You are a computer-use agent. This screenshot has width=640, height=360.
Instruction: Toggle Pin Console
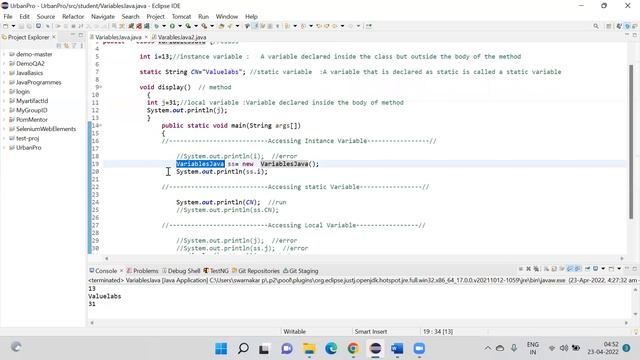[x=587, y=269]
